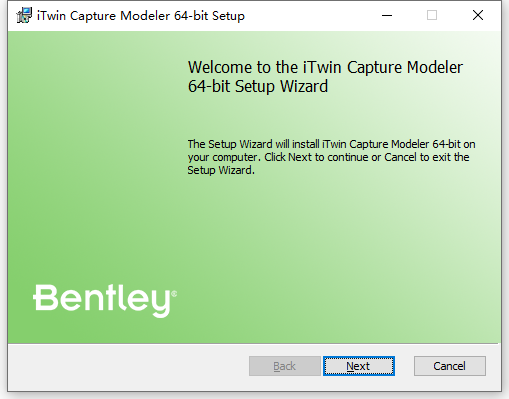Image resolution: width=509 pixels, height=399 pixels.
Task: Click the "Welcome to the iTwin Capture Modeler" heading
Action: coord(325,77)
